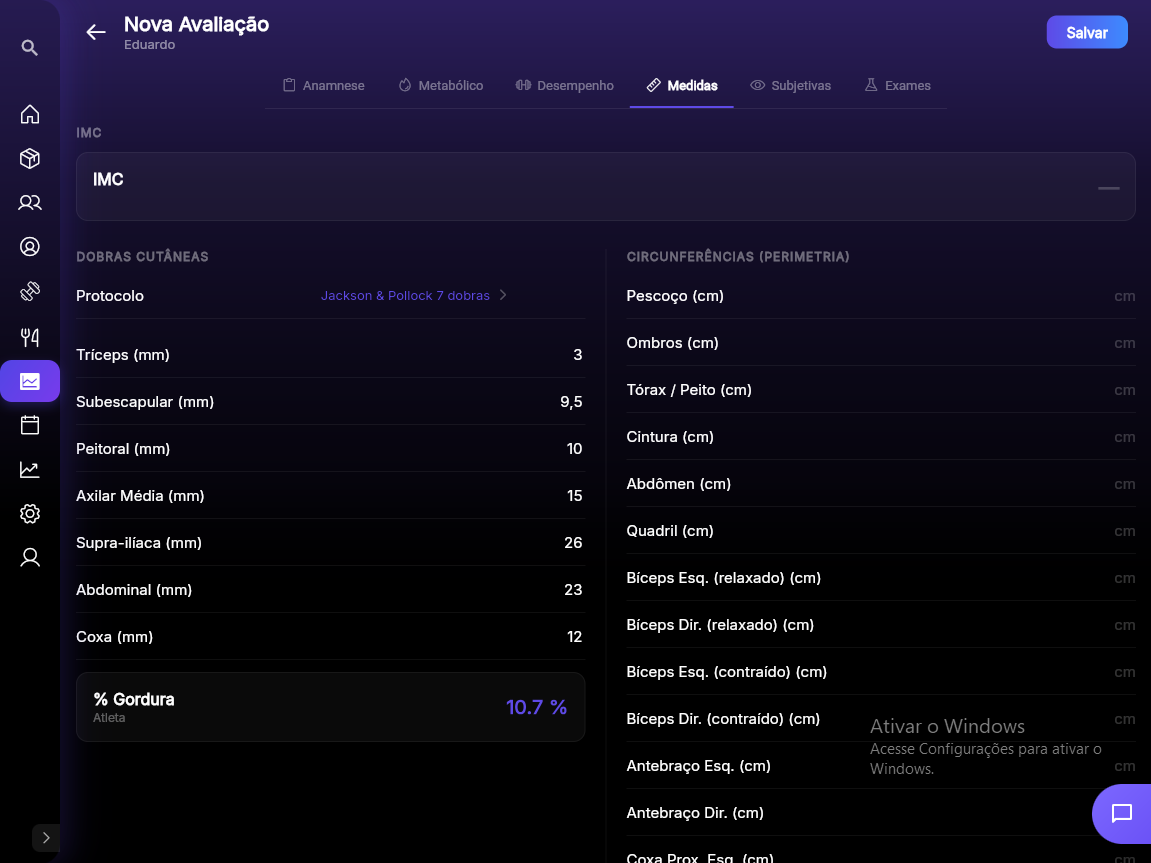This screenshot has height=863, width=1151.
Task: Expand the sidebar with the chevron button
Action: tap(46, 837)
